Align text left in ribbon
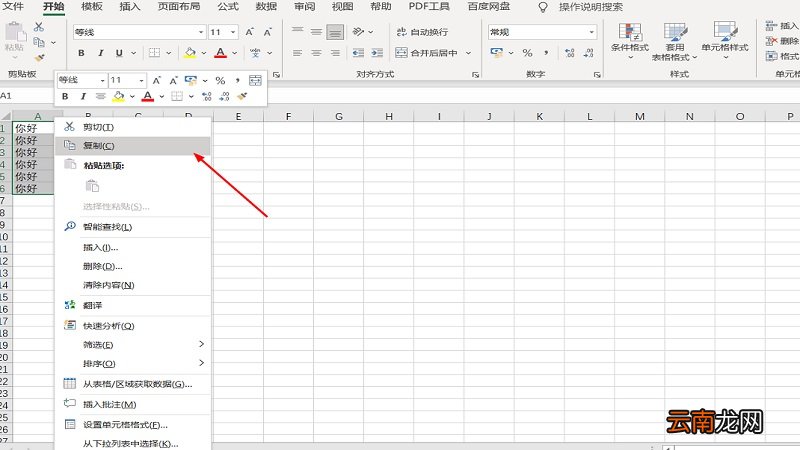 [x=298, y=53]
